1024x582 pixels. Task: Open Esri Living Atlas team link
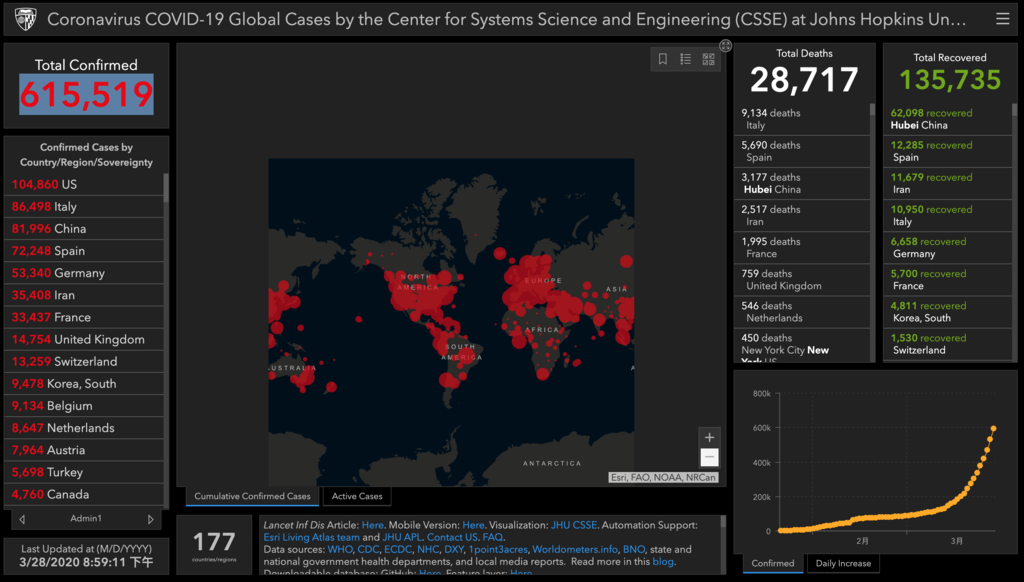click(312, 537)
